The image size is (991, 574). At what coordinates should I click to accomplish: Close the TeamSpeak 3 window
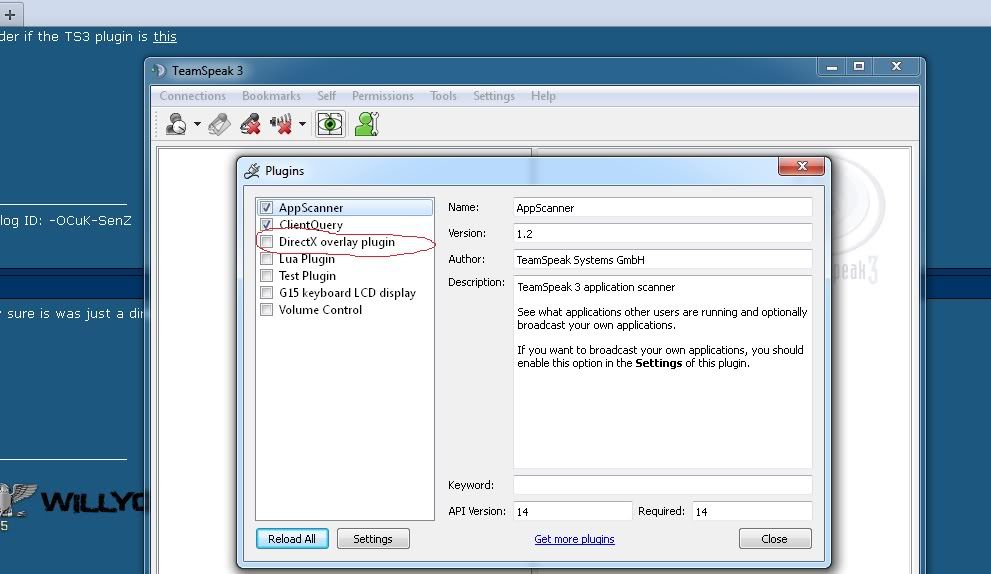[896, 66]
